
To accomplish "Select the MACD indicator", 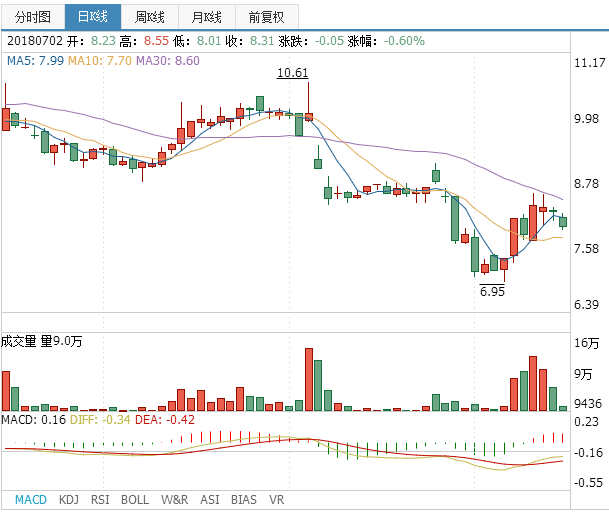I will [31, 500].
